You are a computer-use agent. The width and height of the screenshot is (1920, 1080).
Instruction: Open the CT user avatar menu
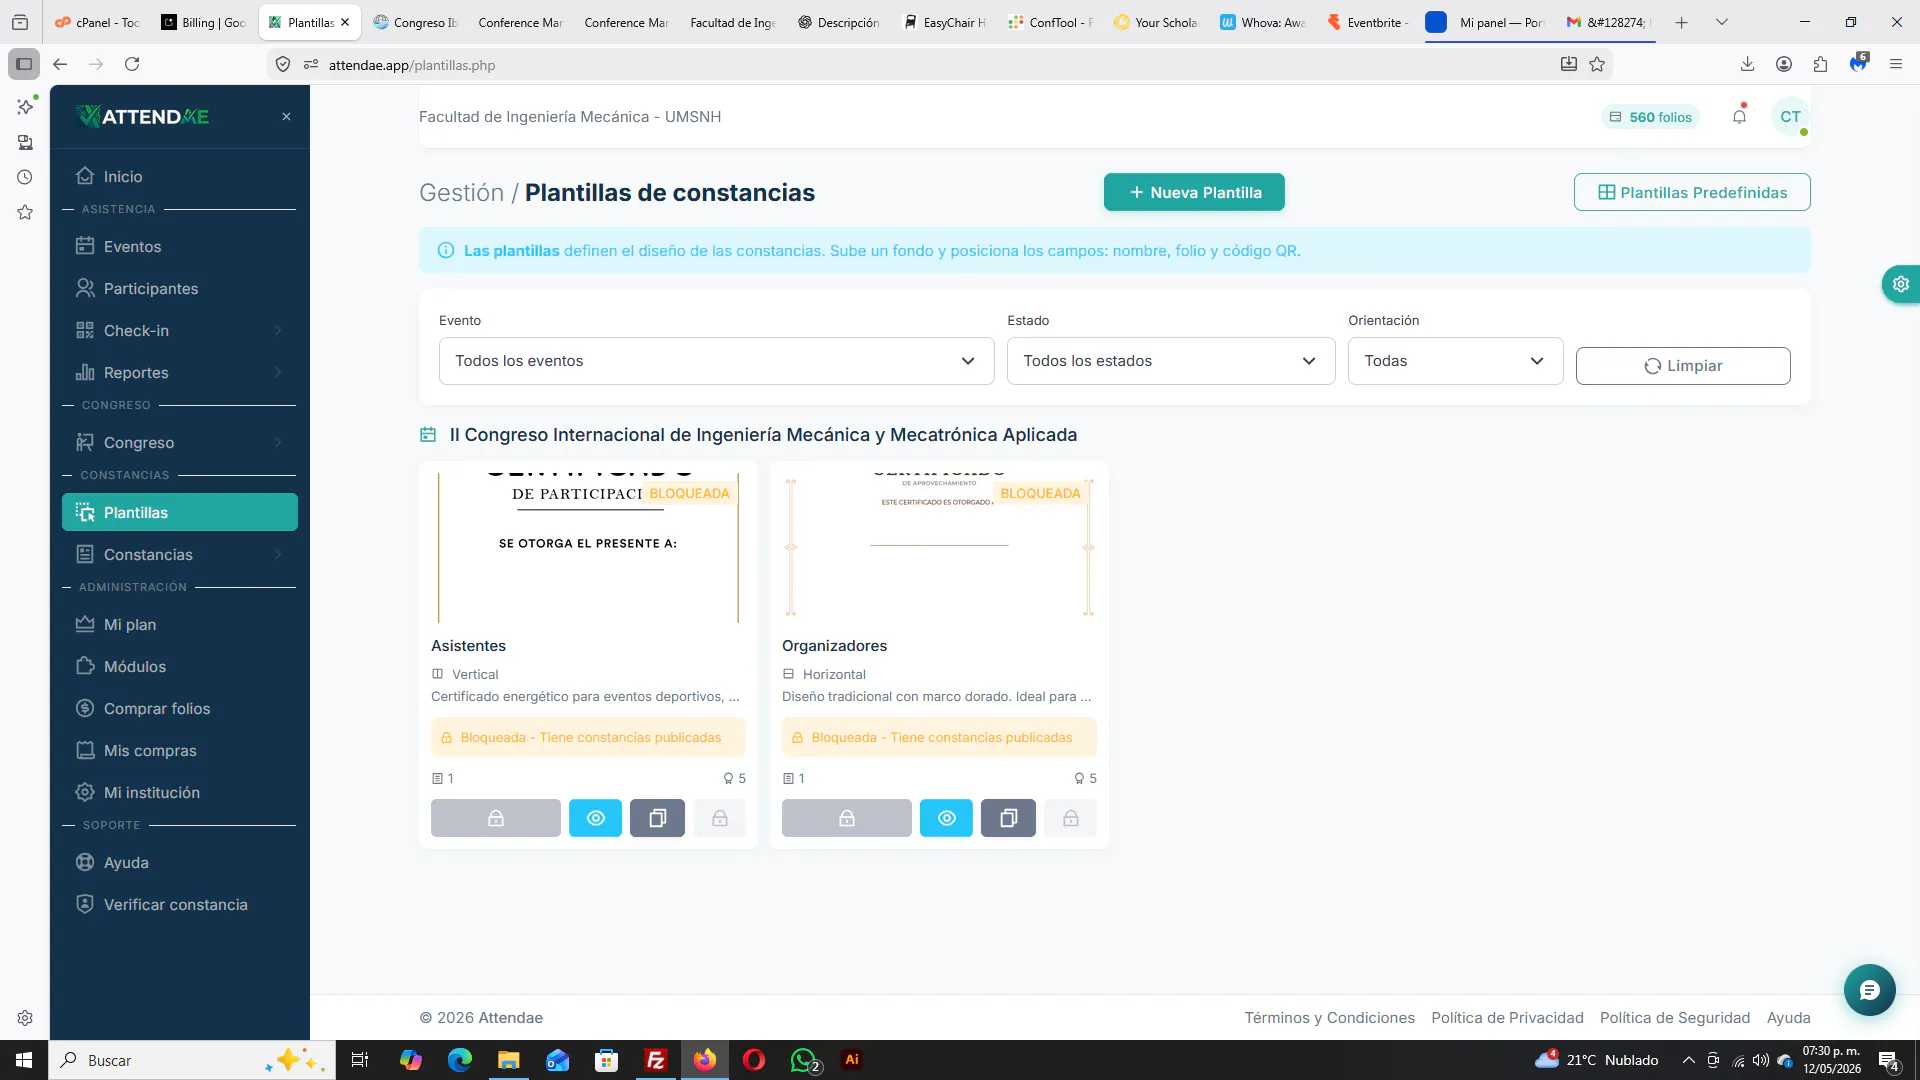tap(1790, 116)
